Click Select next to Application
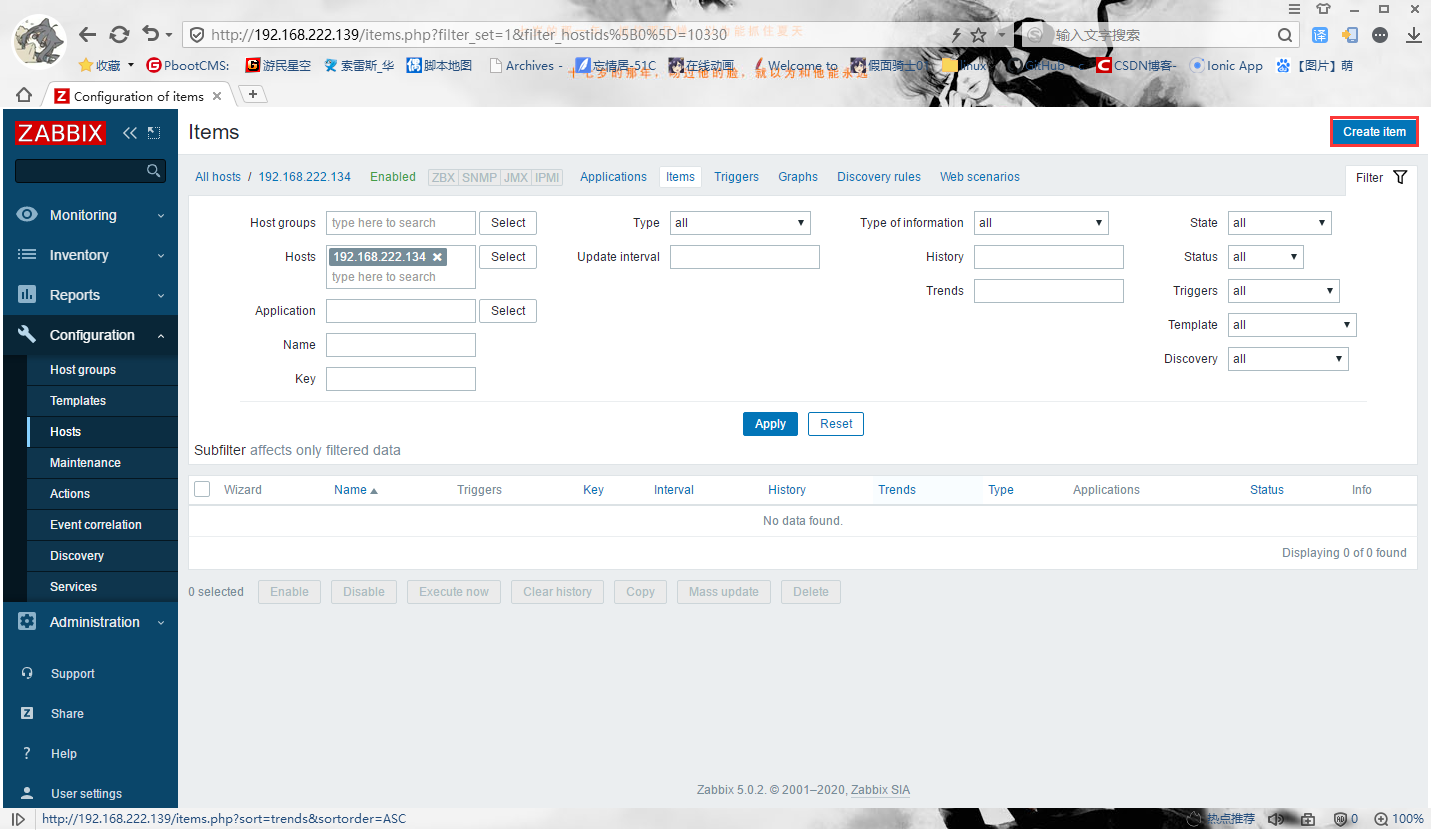 tap(508, 311)
